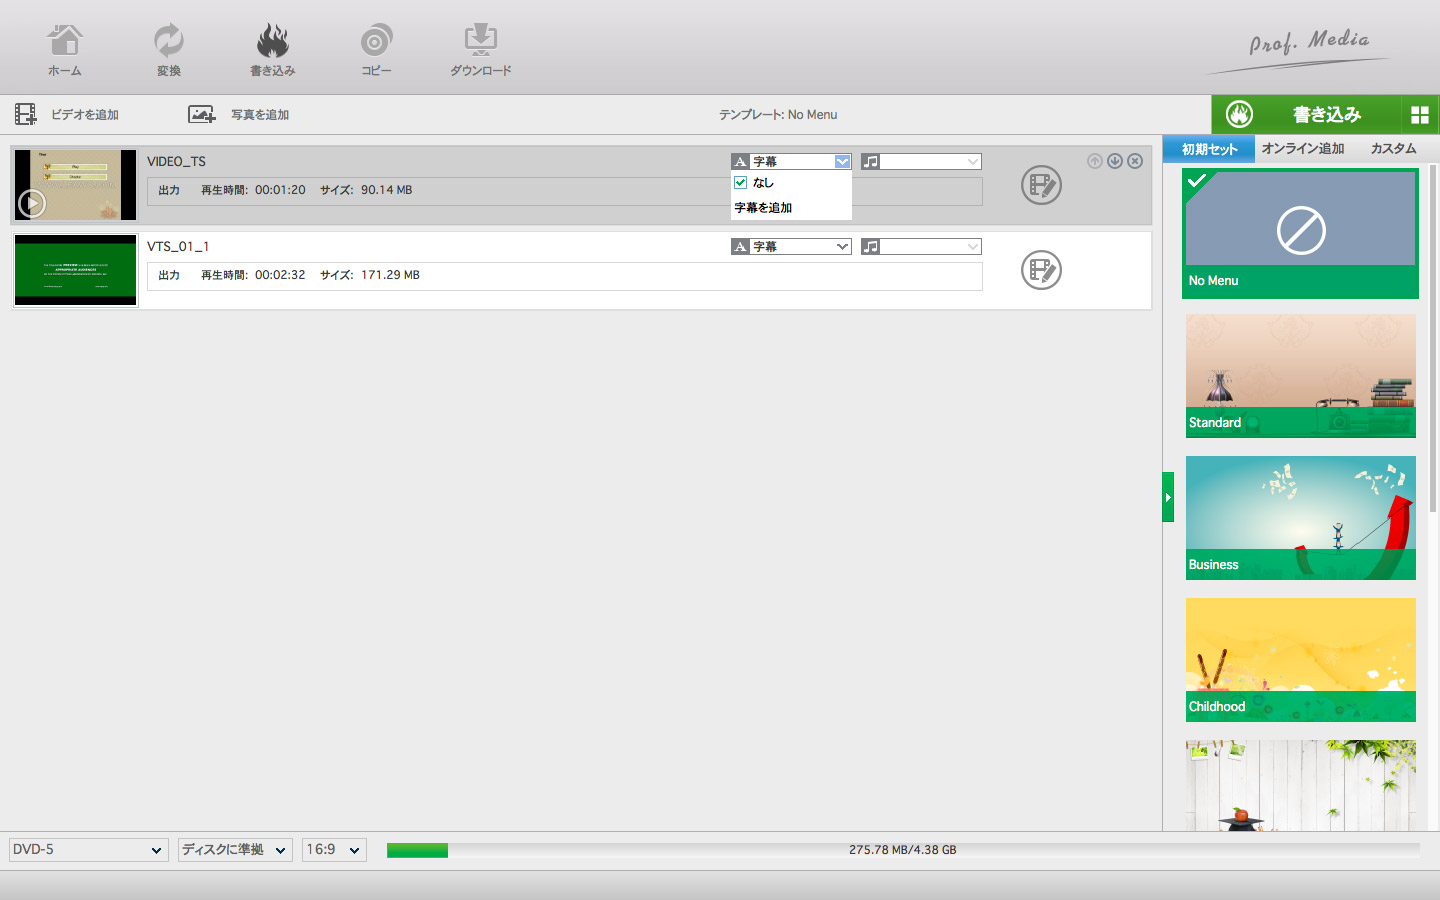Play the VIDEO_TS thumbnail preview
The width and height of the screenshot is (1440, 900).
point(32,203)
